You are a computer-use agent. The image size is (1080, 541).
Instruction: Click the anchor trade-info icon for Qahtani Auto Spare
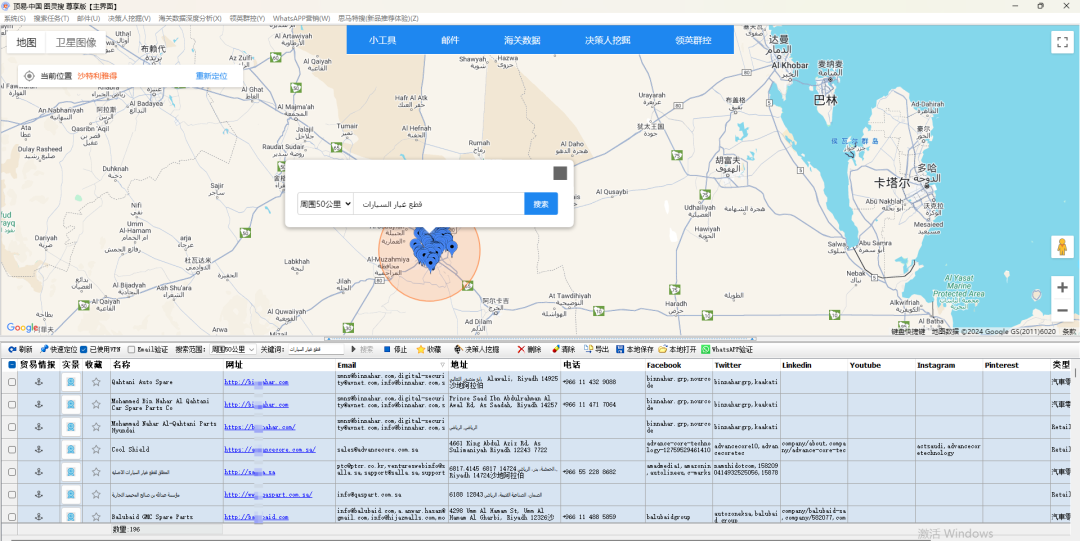pos(39,382)
